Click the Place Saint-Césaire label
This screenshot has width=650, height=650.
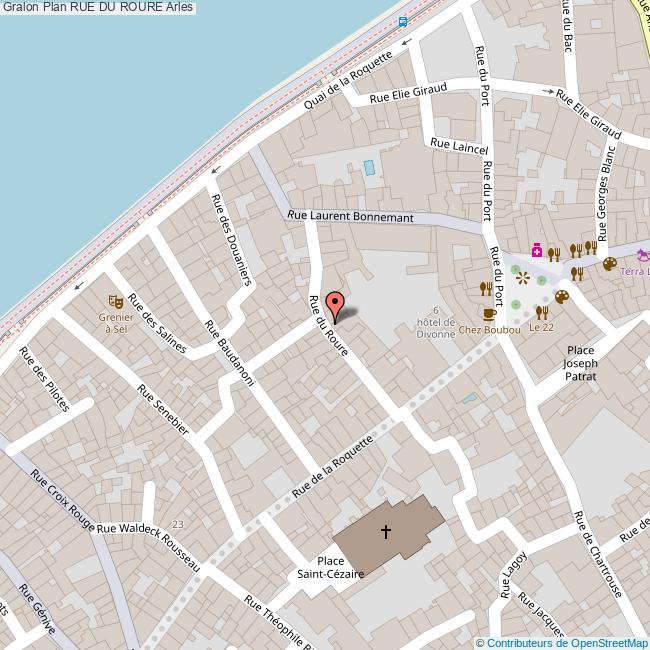[x=327, y=567]
